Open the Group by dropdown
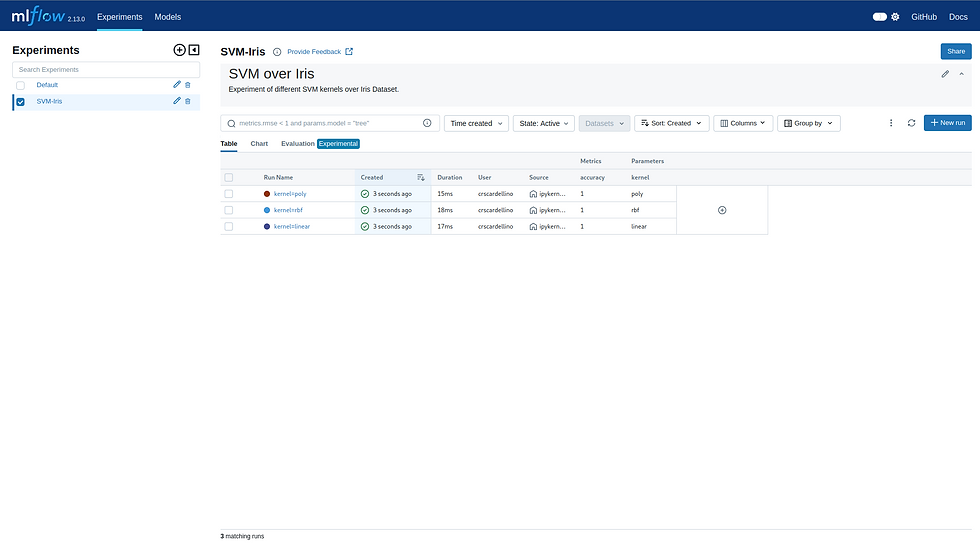 pyautogui.click(x=809, y=123)
